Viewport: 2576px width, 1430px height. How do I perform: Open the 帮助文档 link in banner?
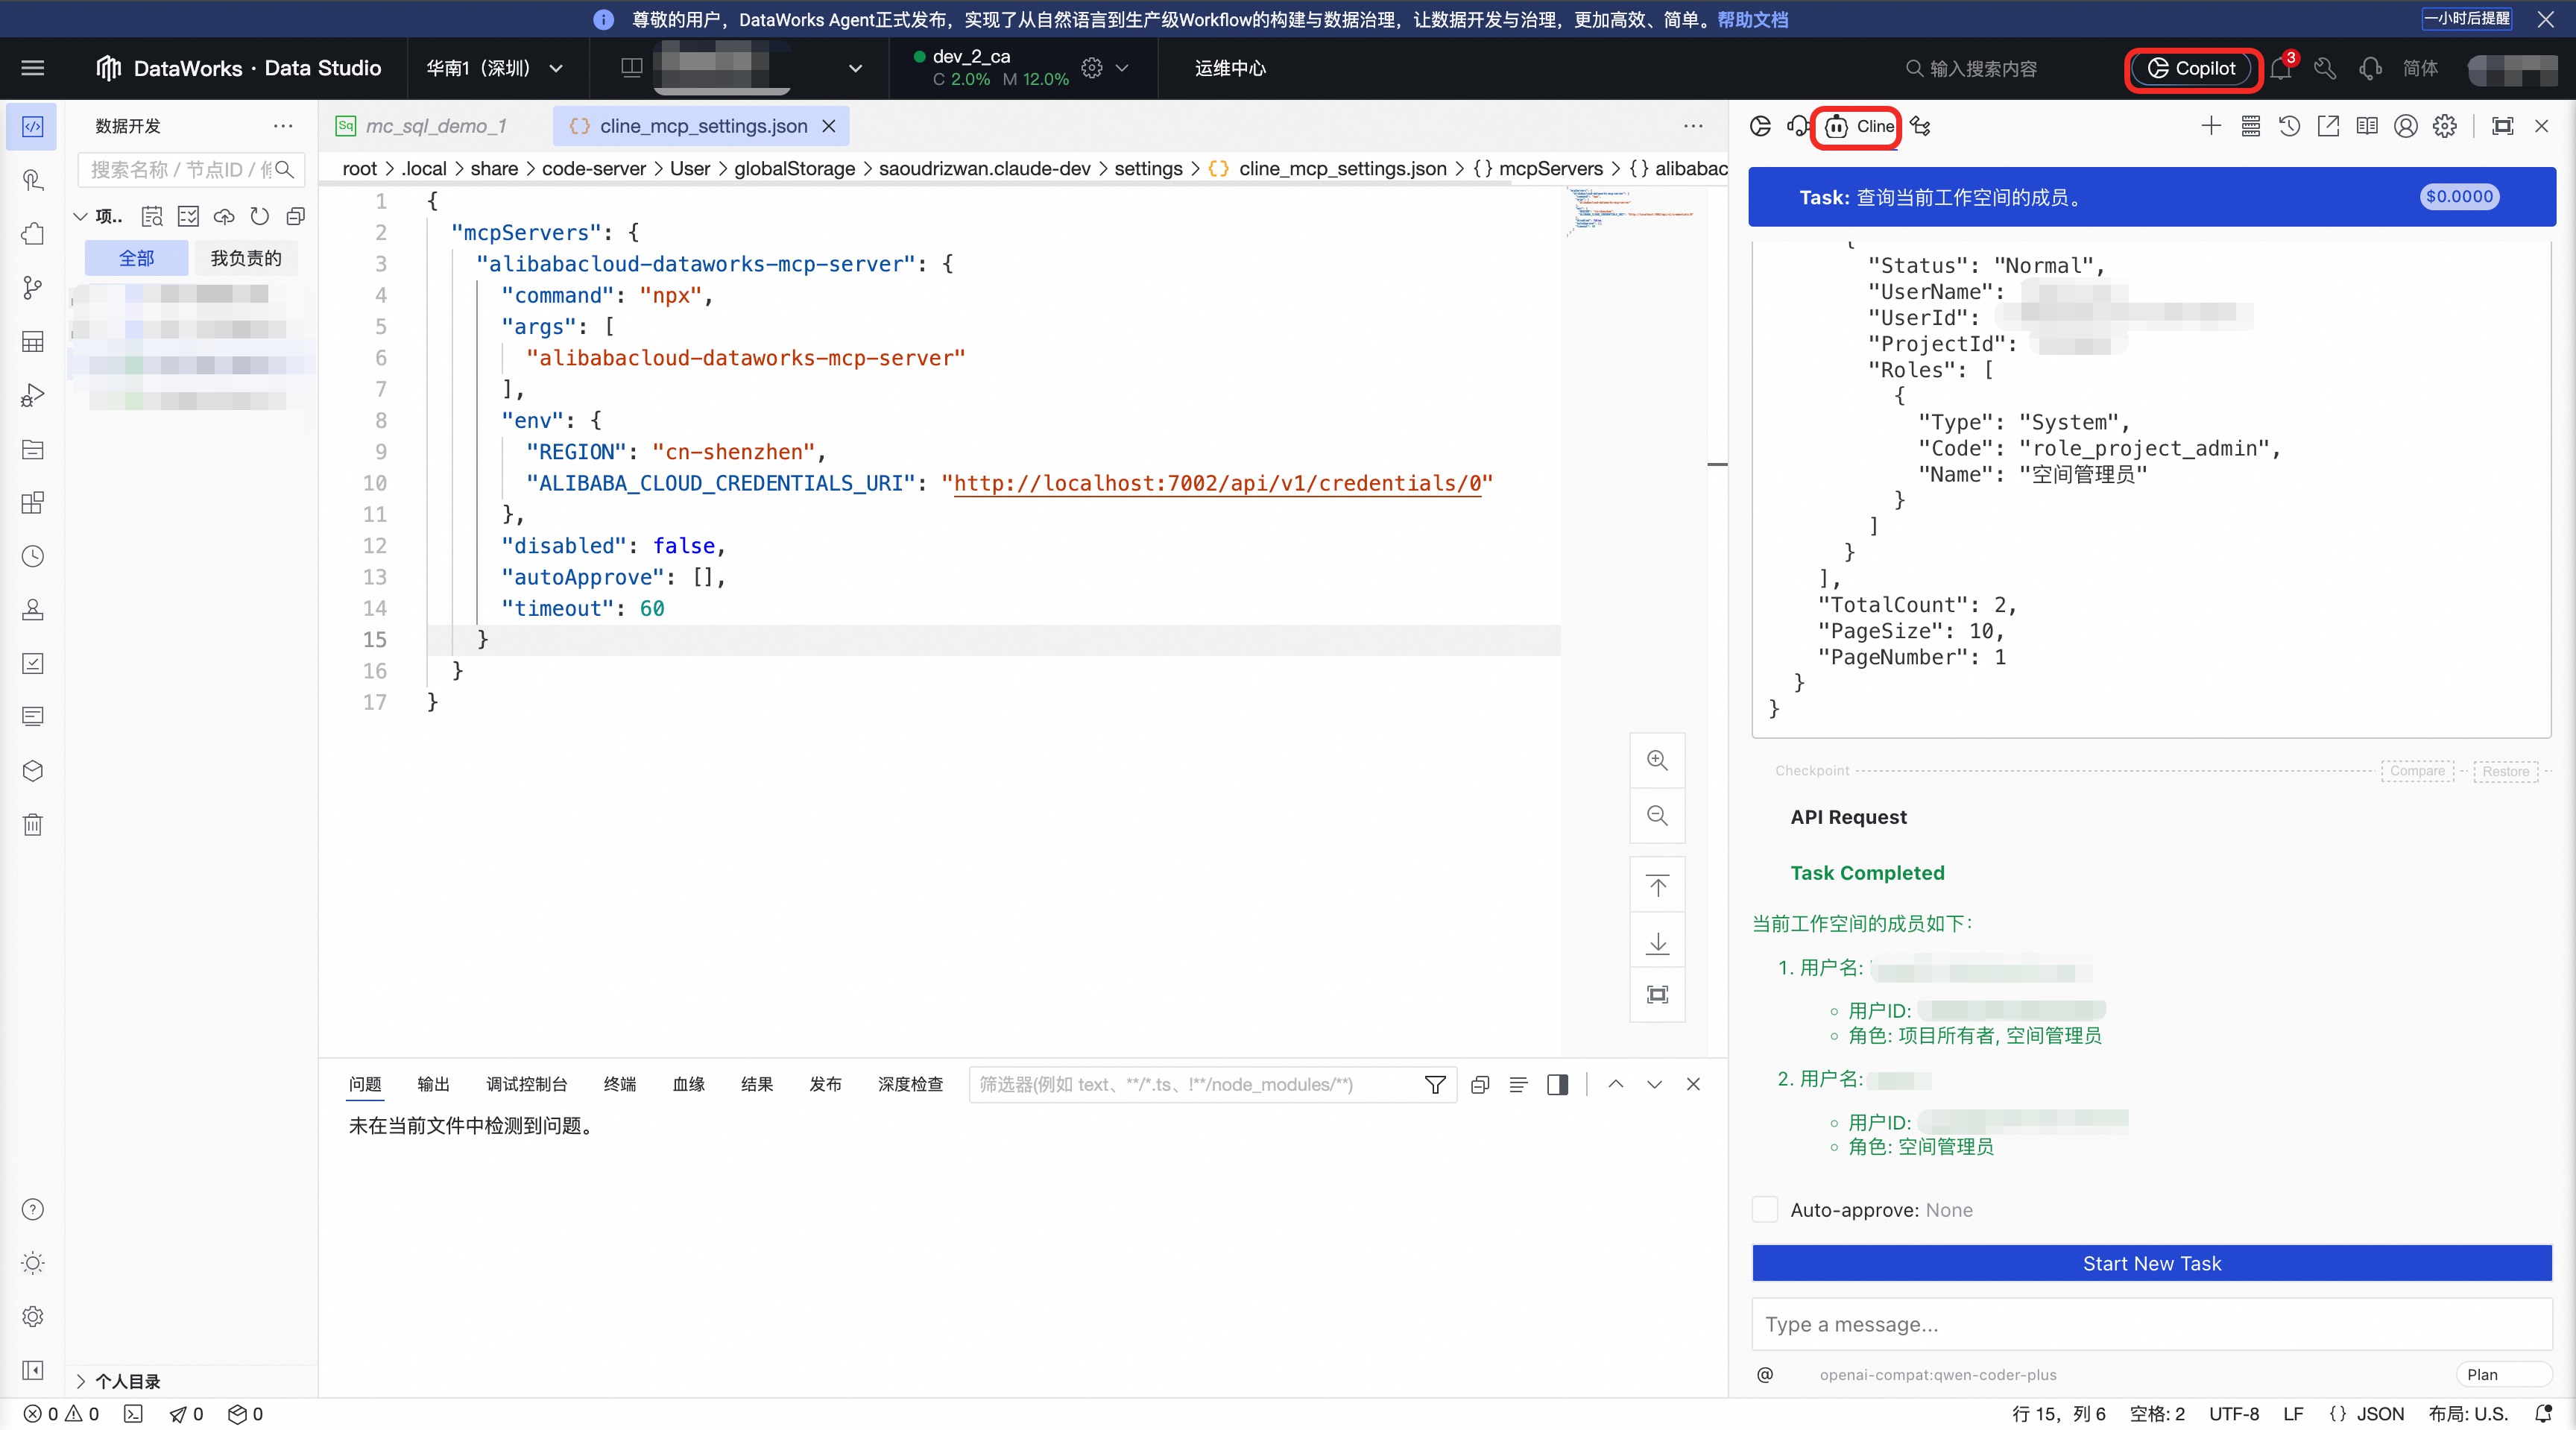point(1752,19)
